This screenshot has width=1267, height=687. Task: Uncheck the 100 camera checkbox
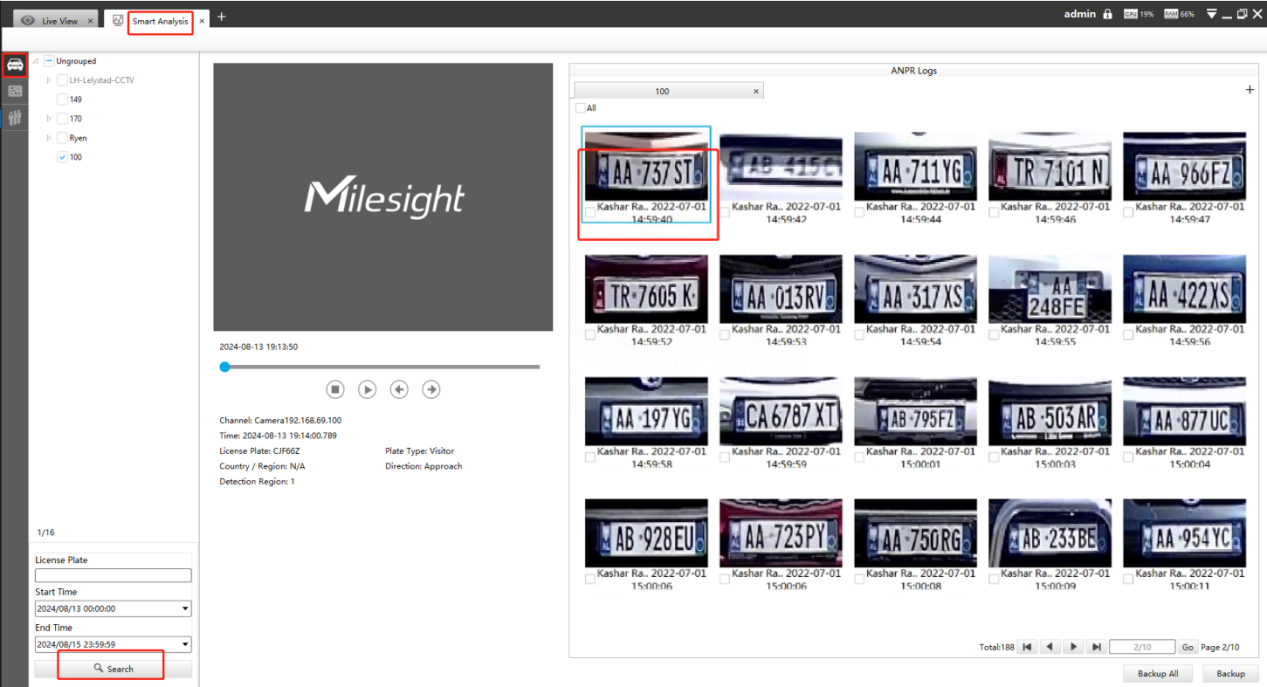point(63,157)
